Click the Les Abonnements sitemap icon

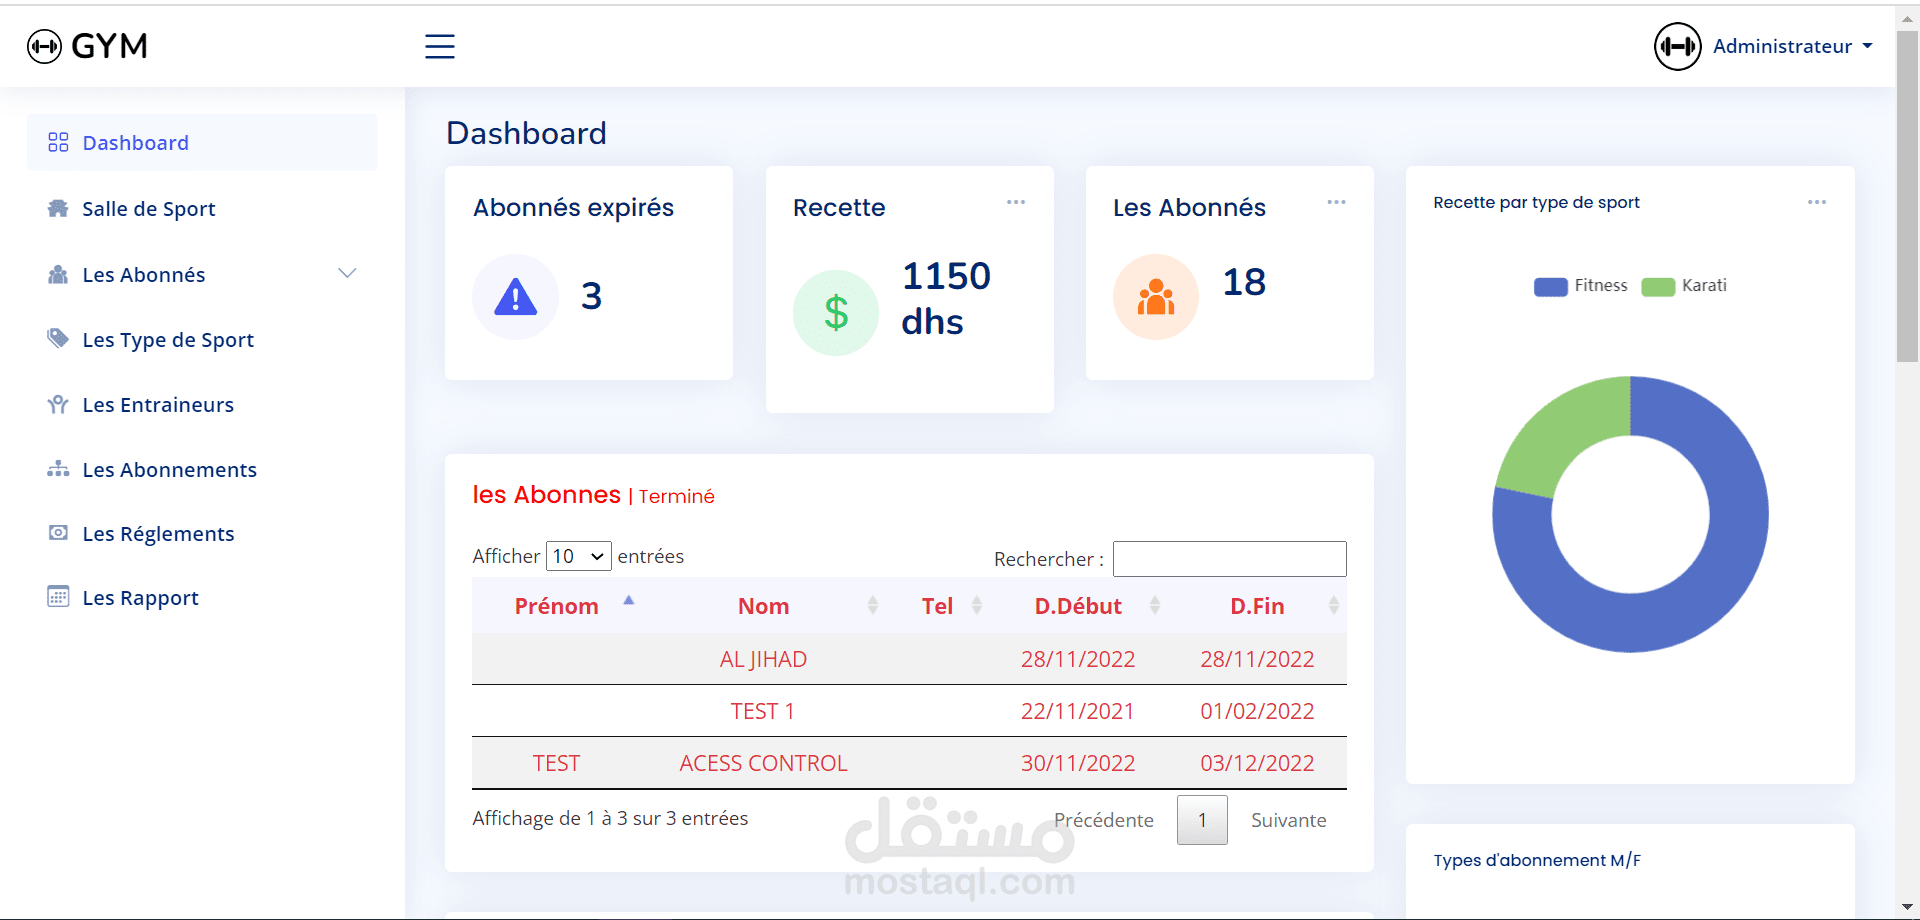58,469
